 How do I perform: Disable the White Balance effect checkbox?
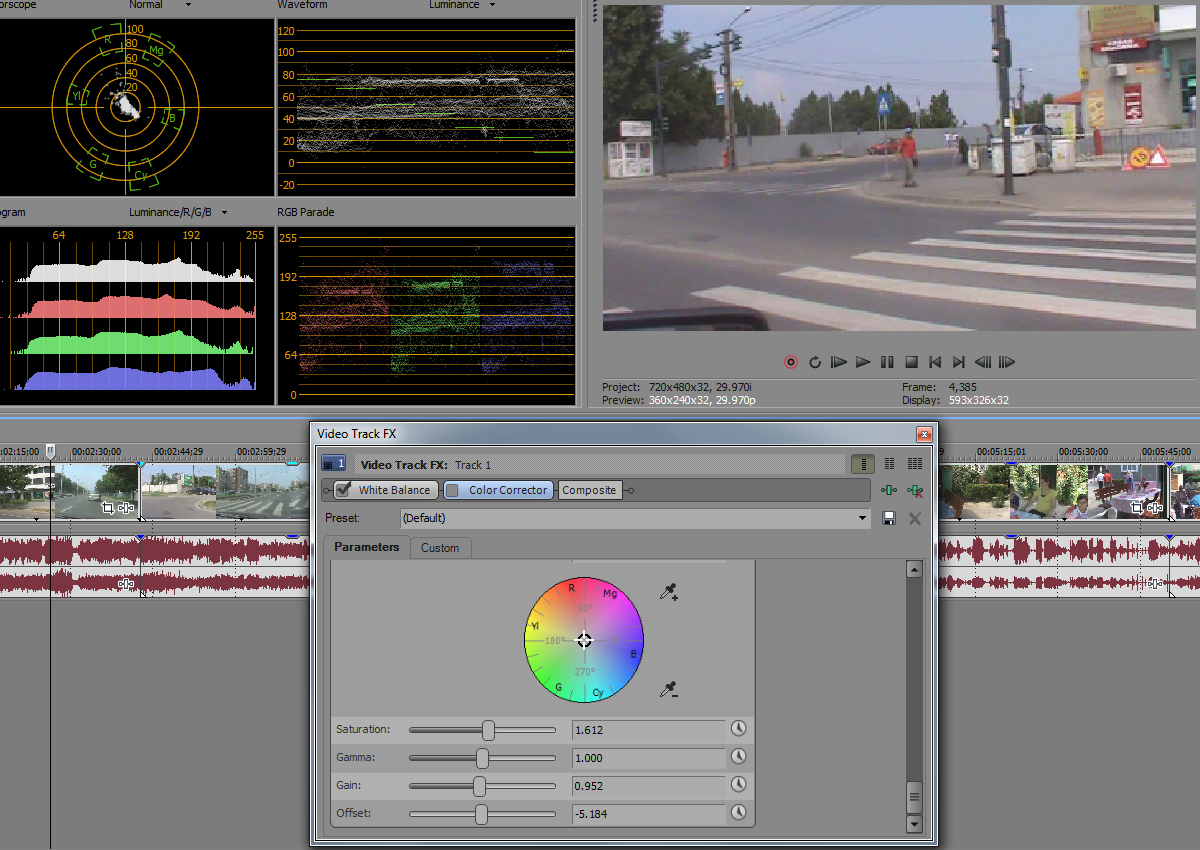point(344,490)
